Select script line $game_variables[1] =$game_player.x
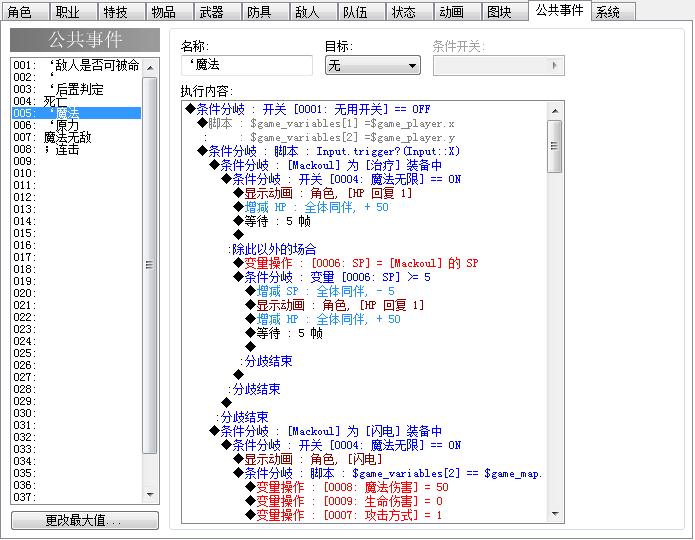Image resolution: width=695 pixels, height=540 pixels. point(326,123)
